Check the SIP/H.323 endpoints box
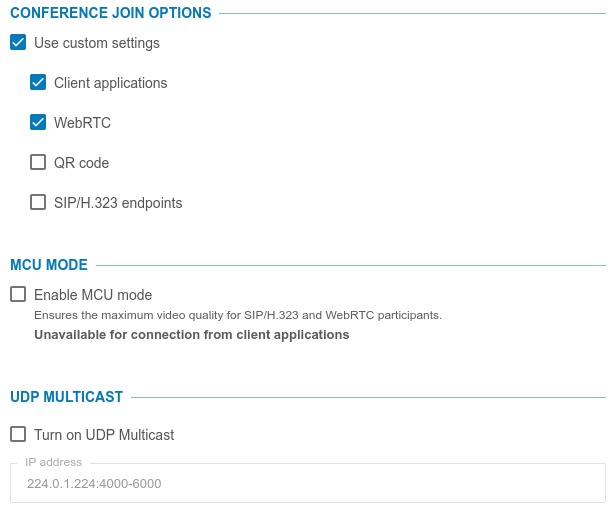 point(38,202)
